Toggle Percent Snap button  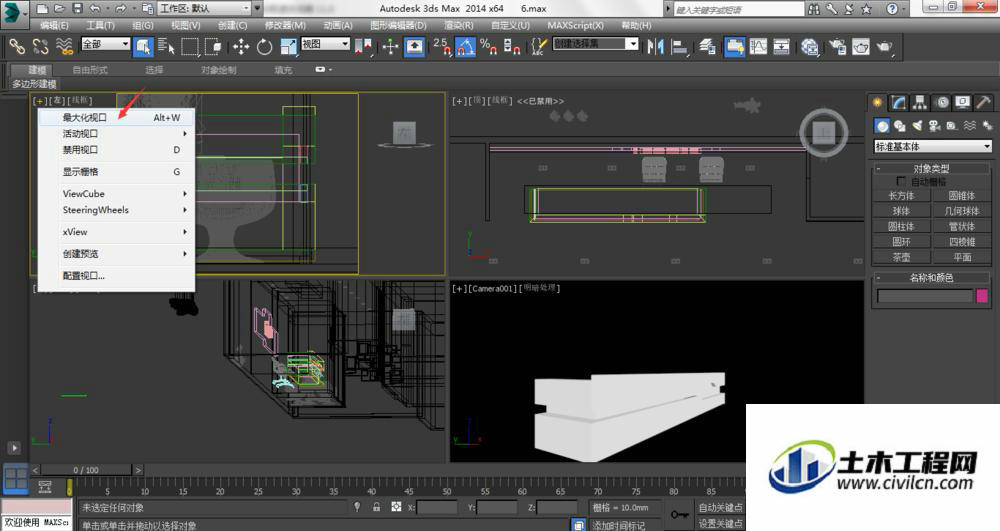click(489, 46)
